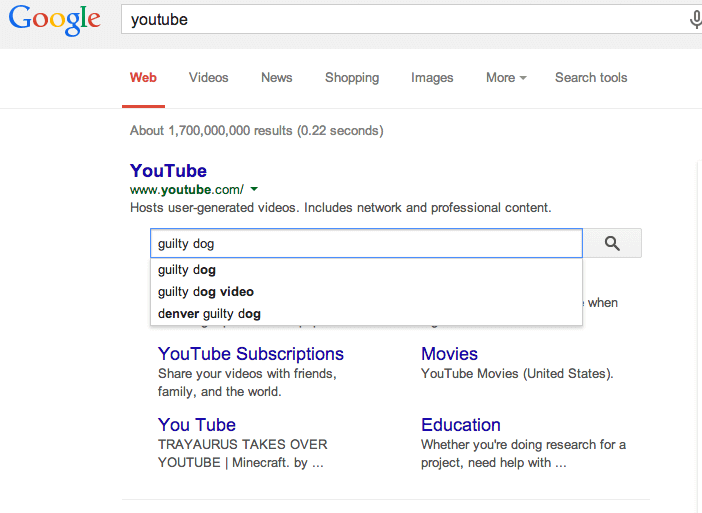
Task: Expand the More menu
Action: [x=506, y=77]
